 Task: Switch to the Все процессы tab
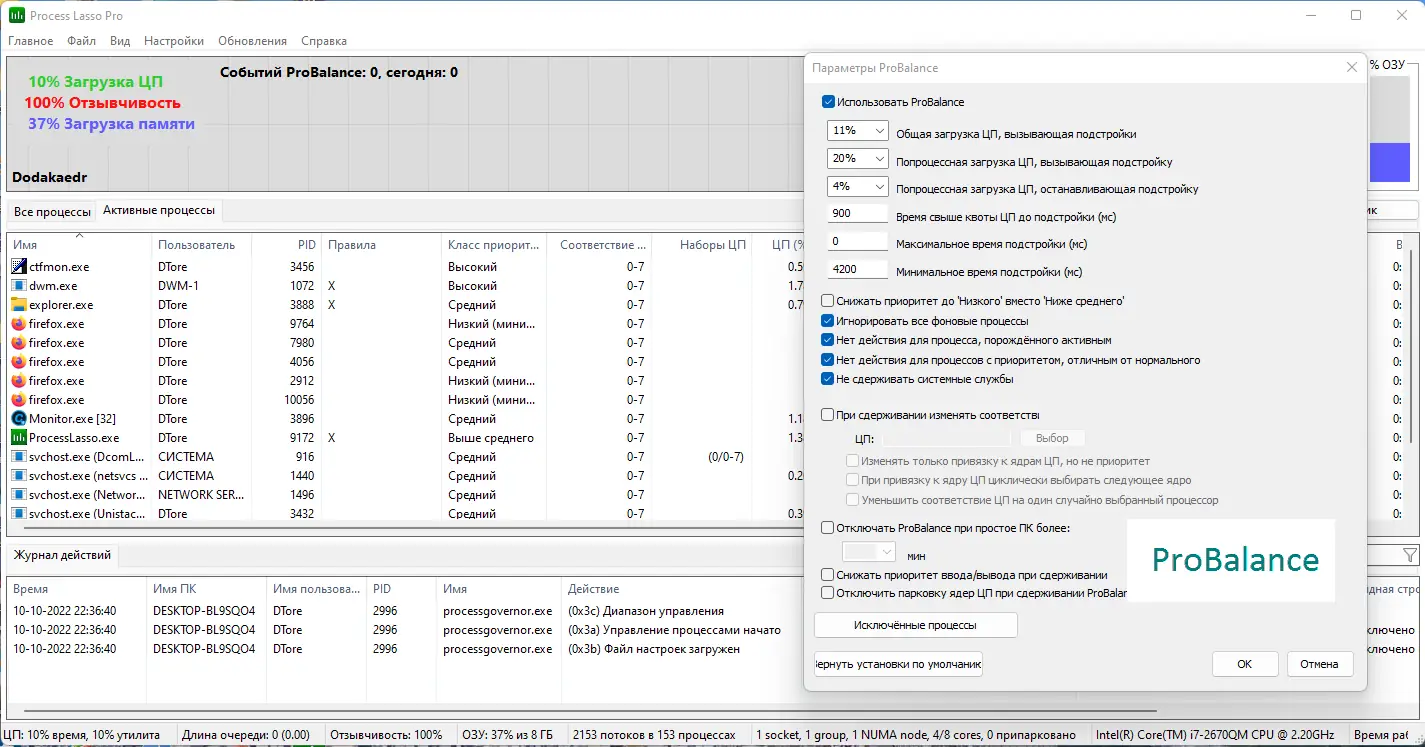point(52,212)
